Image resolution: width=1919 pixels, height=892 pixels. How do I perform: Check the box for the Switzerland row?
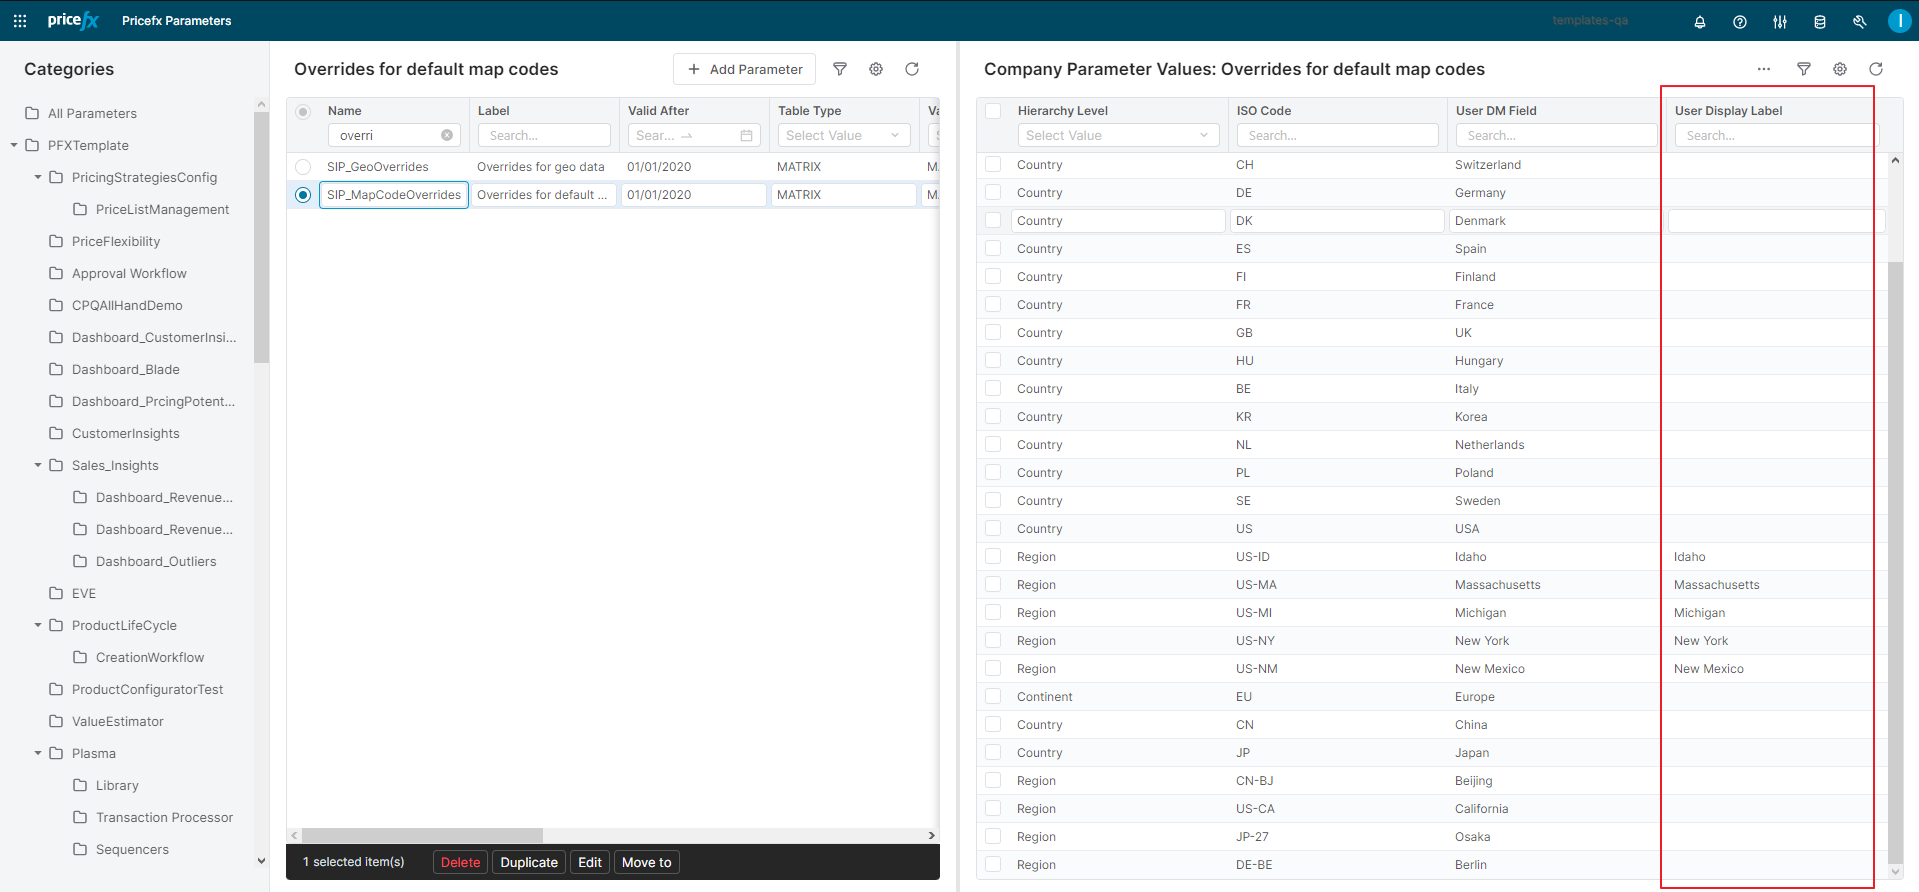tap(993, 165)
